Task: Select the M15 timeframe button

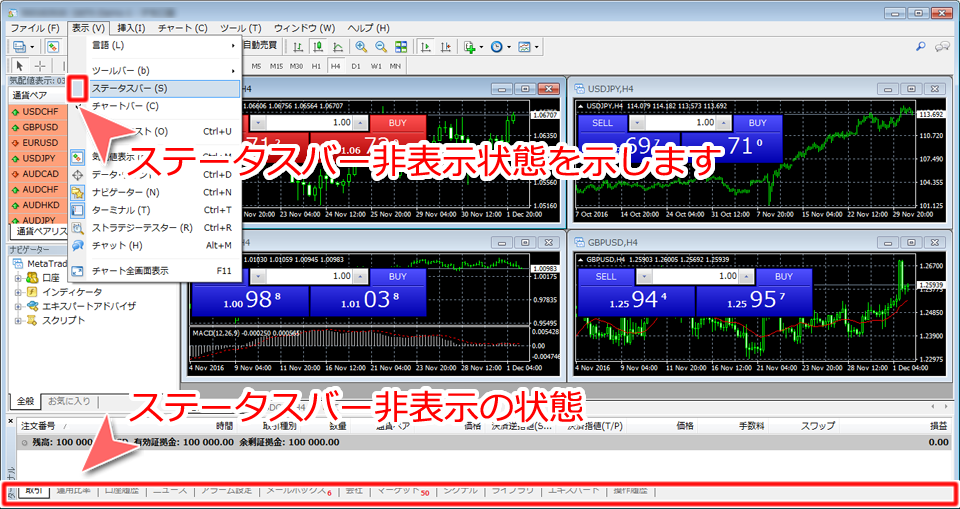Action: pos(276,66)
